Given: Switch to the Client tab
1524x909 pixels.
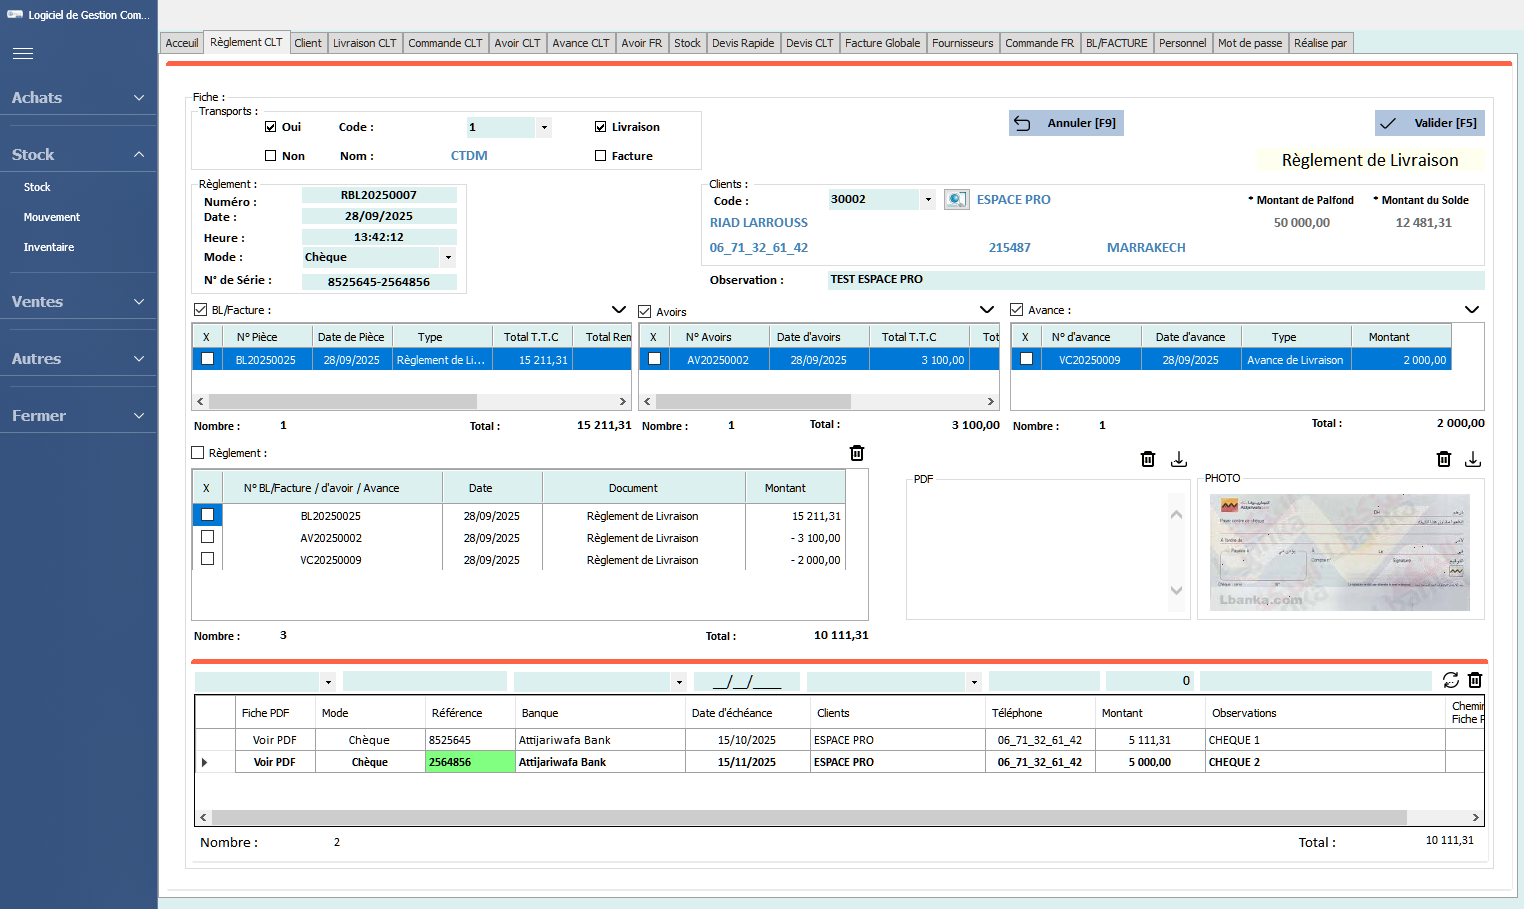Looking at the screenshot, I should coord(308,43).
